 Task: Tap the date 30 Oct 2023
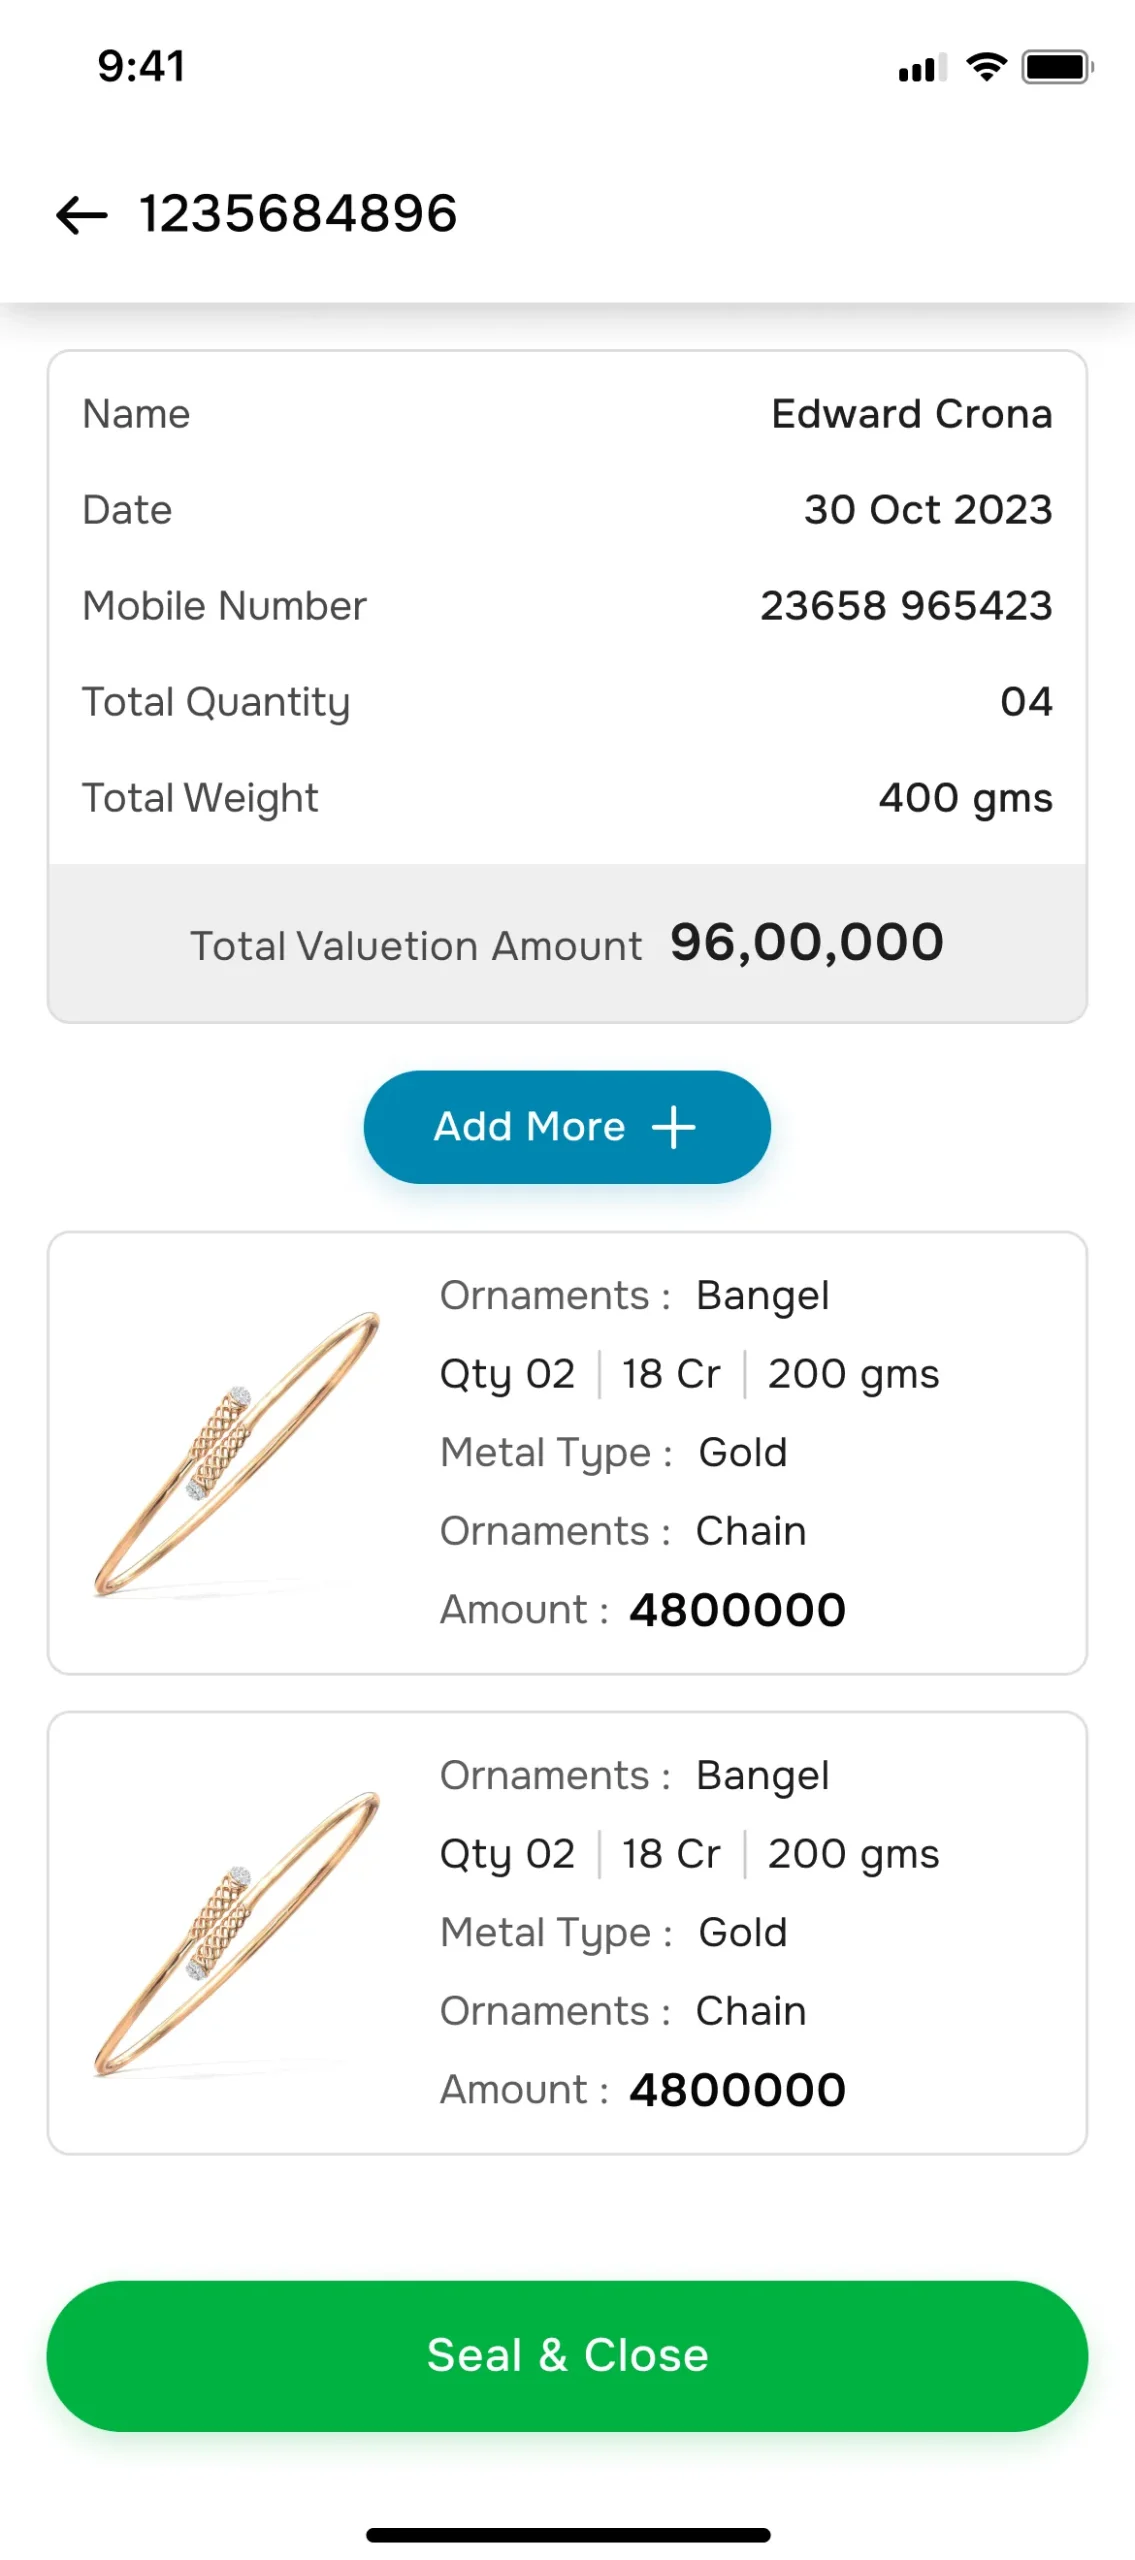927,510
